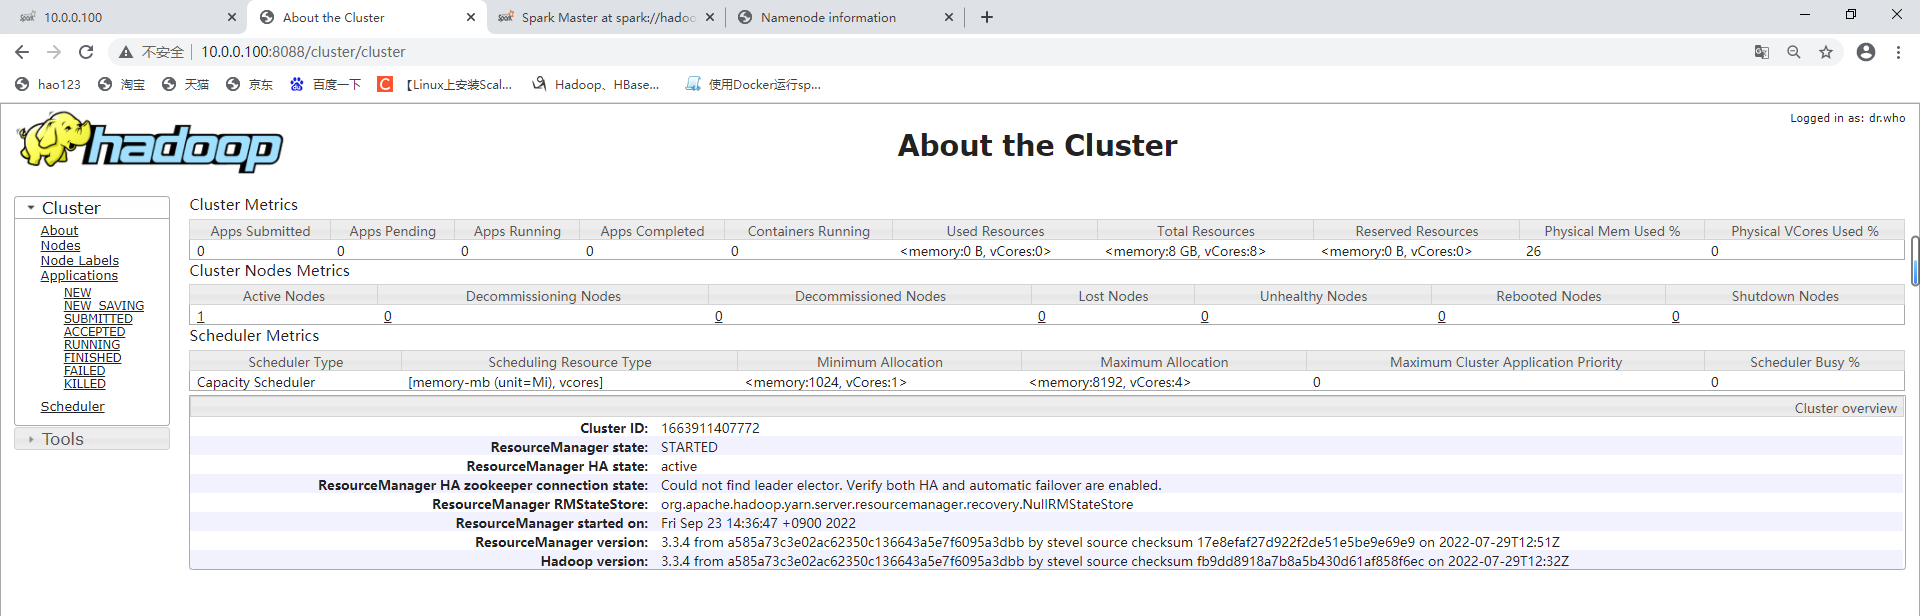Open the 百度一下 bookmark
Screen dimensions: 1920x616
(325, 85)
